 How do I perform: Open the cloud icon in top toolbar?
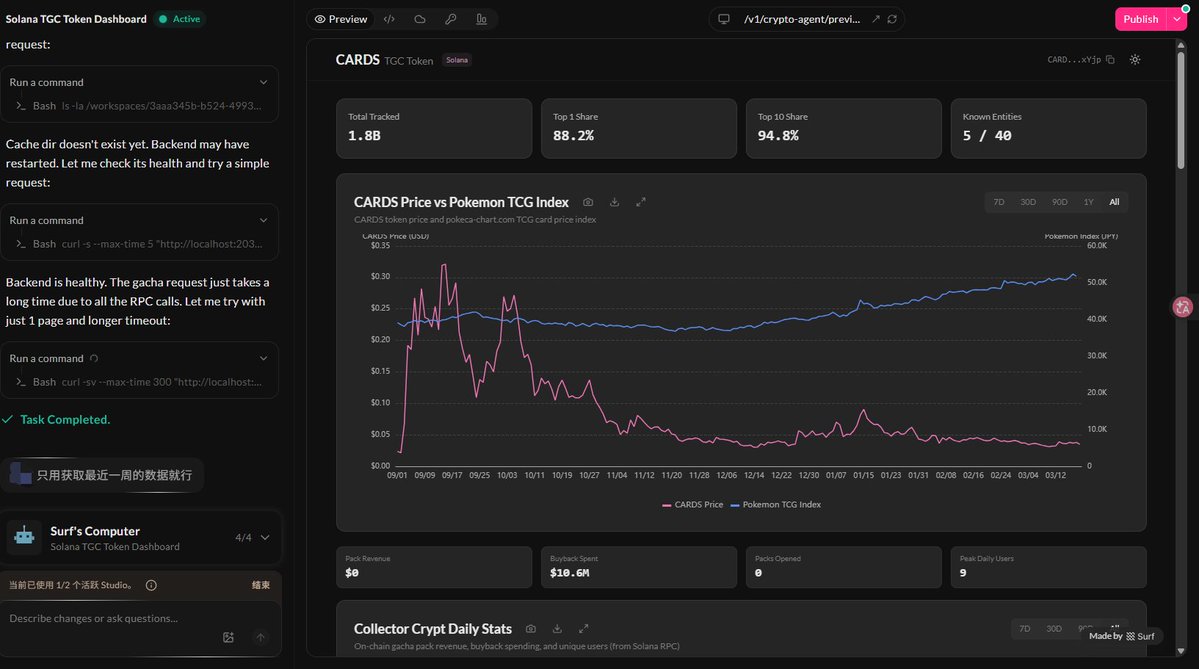pyautogui.click(x=420, y=19)
